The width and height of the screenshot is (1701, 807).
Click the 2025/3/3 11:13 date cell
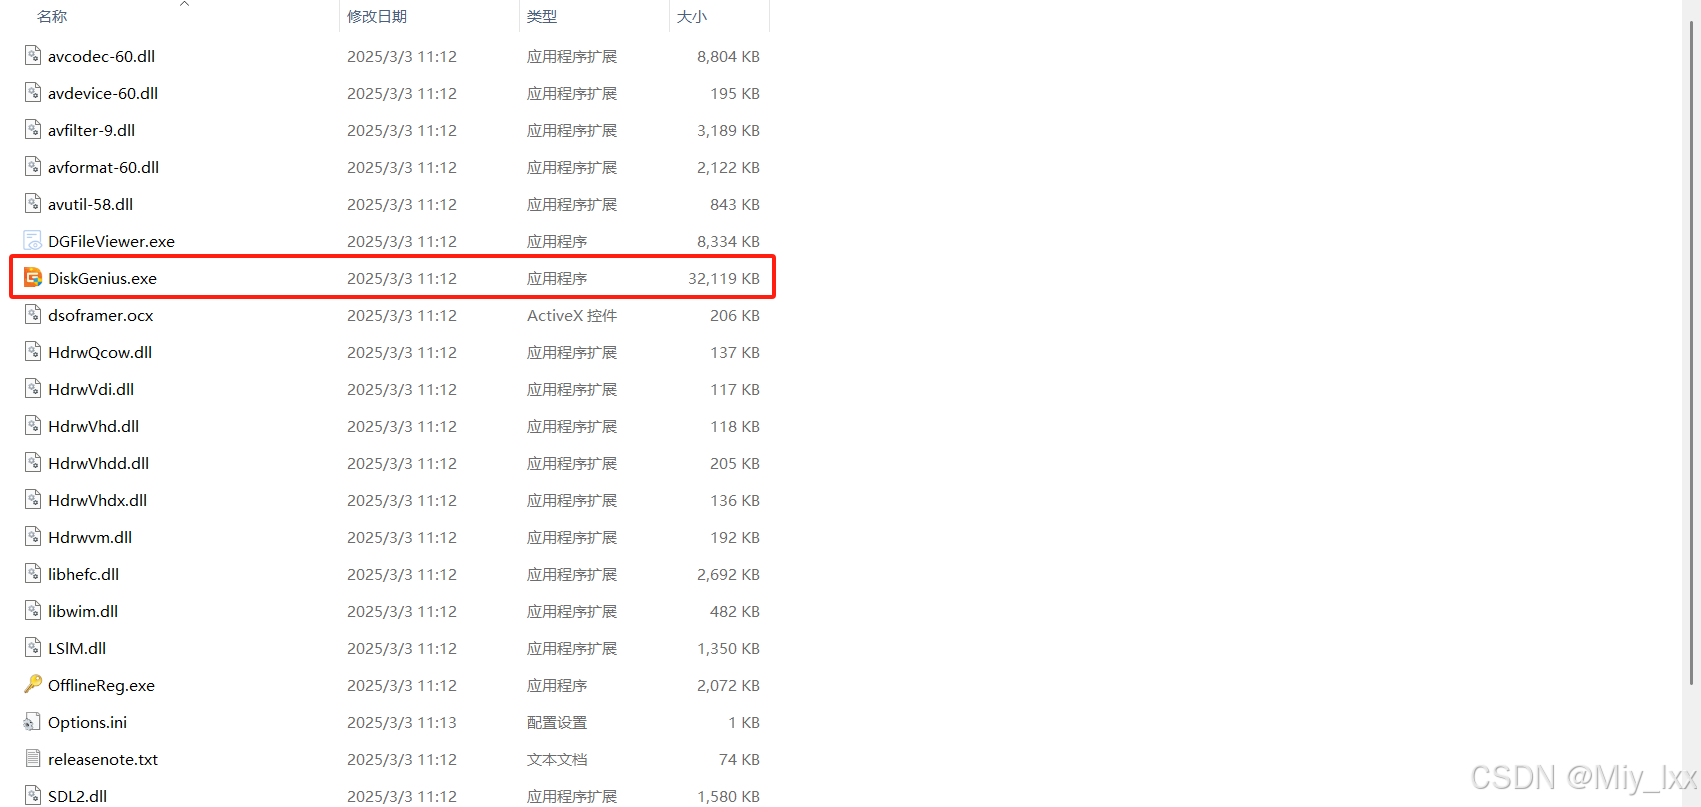[x=402, y=723]
